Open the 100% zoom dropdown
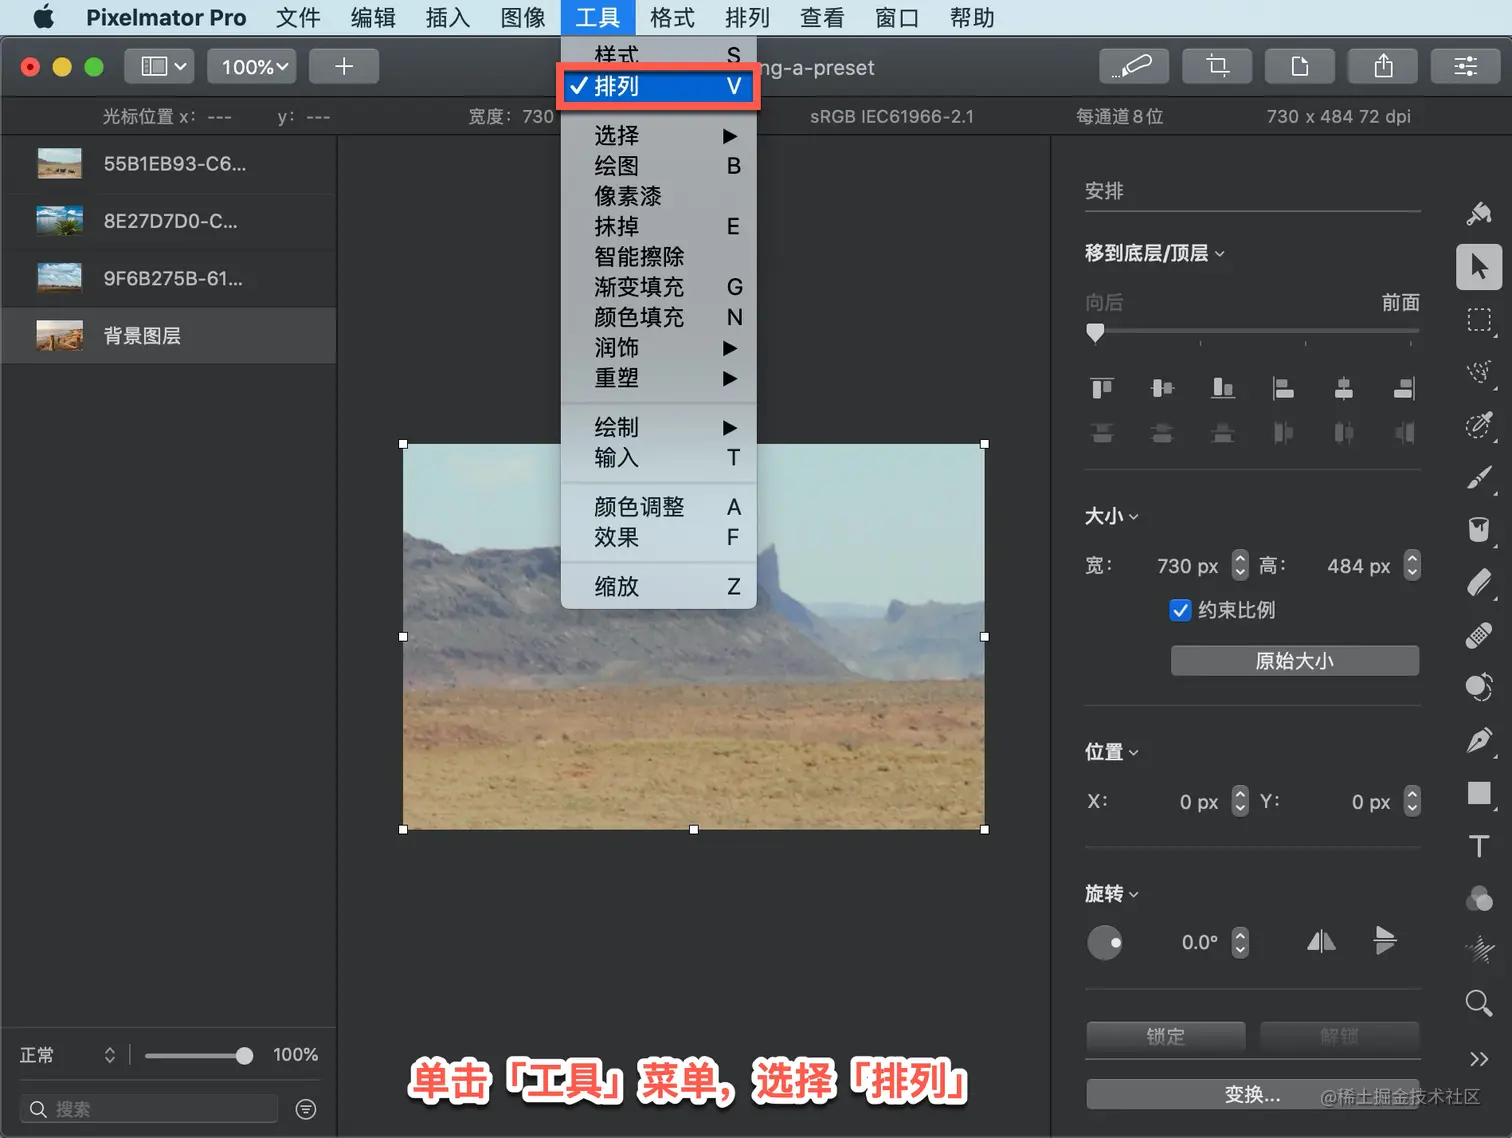 (252, 66)
